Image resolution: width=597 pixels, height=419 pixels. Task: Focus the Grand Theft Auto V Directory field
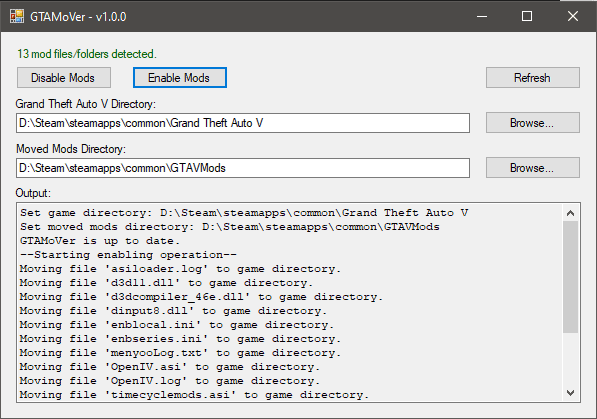pyautogui.click(x=243, y=123)
